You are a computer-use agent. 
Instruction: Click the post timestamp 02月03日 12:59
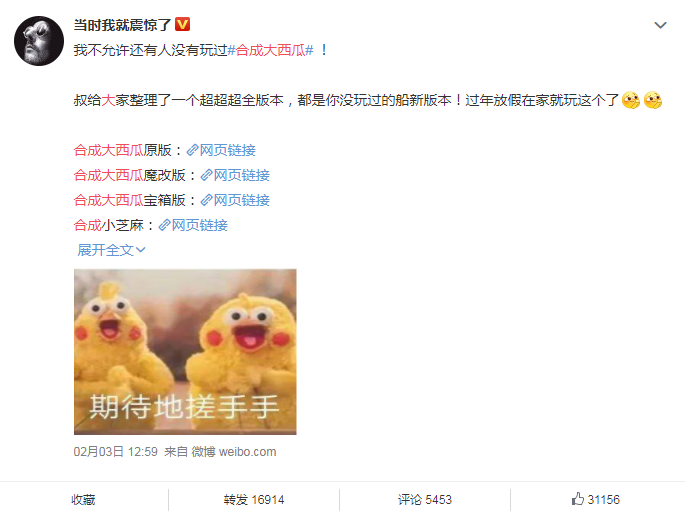115,452
